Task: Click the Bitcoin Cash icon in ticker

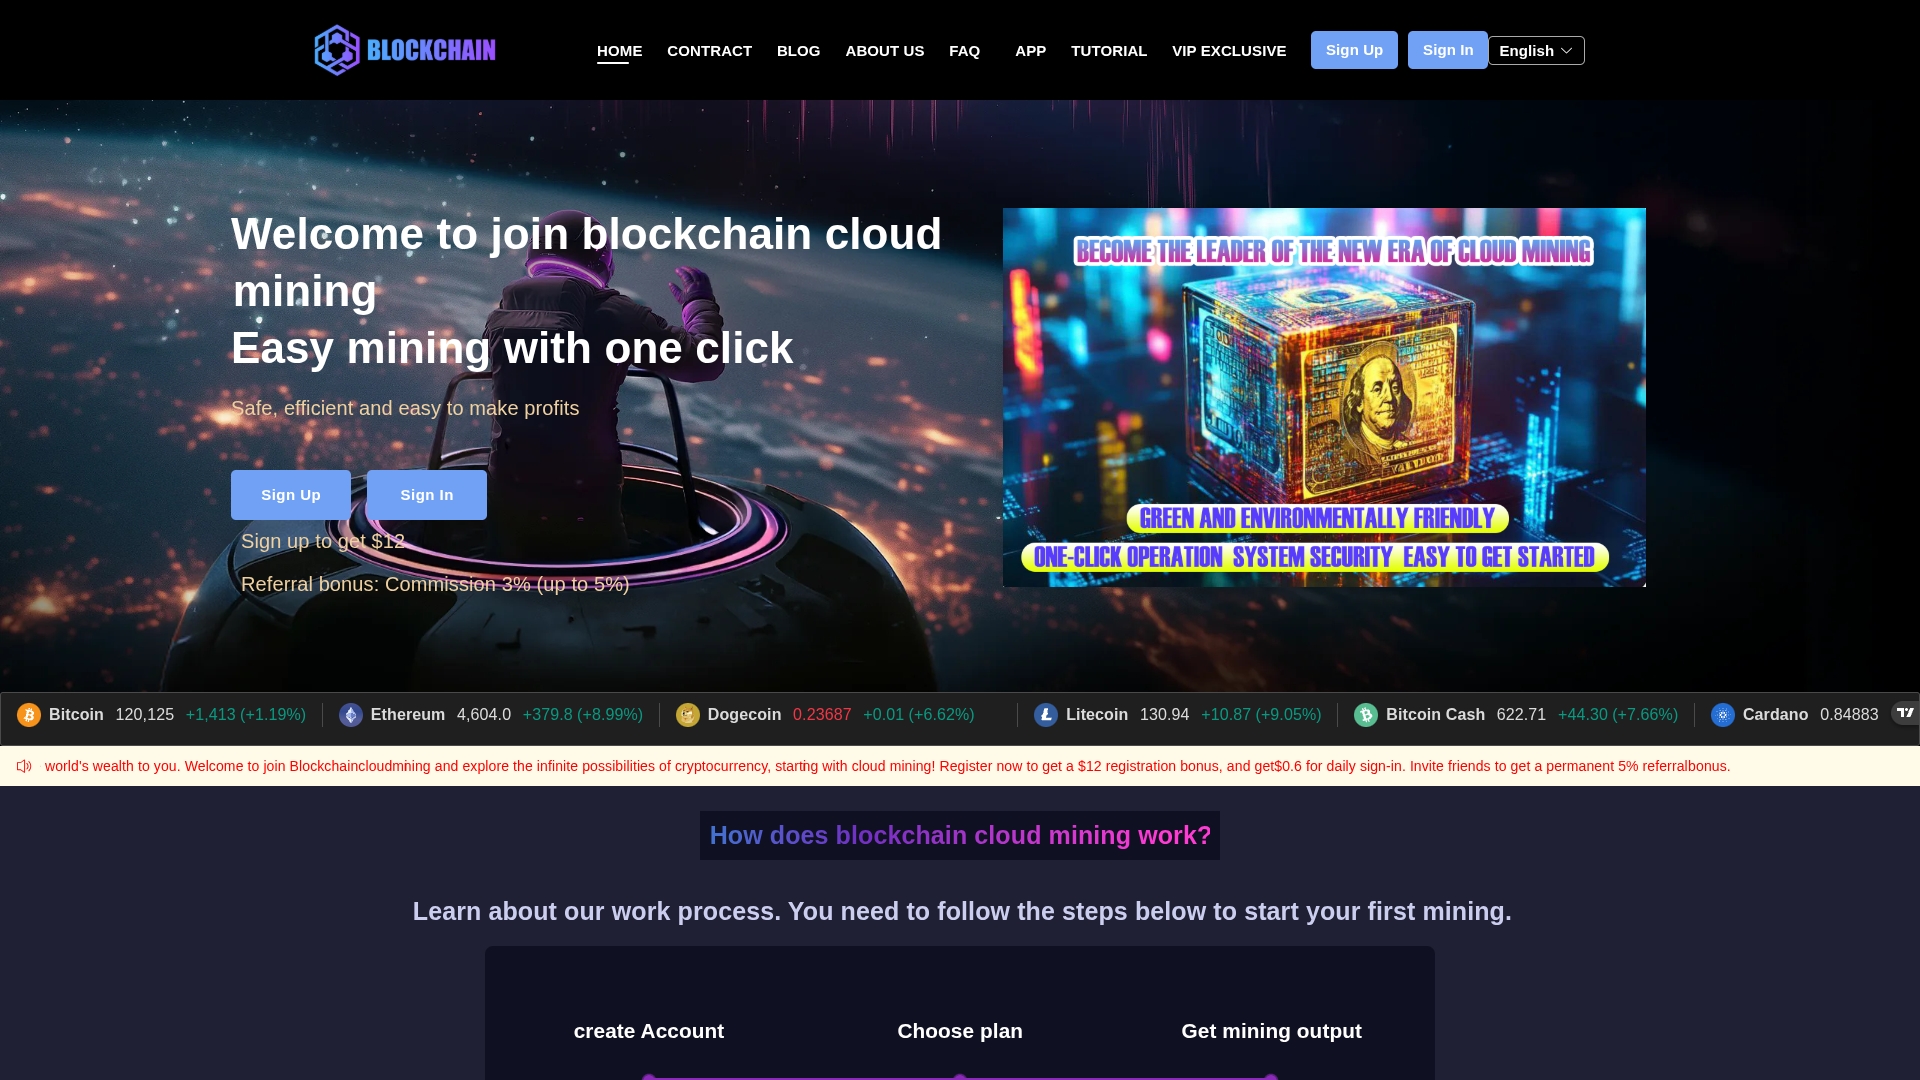Action: [1366, 715]
